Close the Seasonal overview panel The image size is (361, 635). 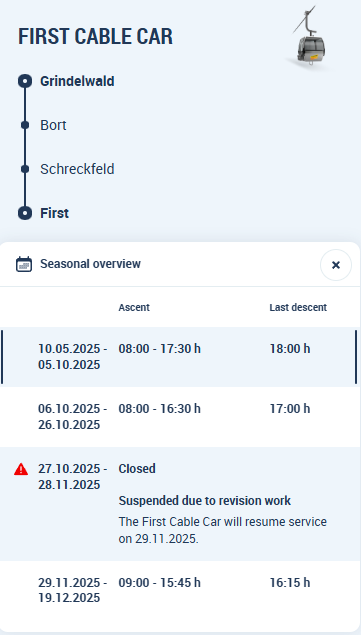pyautogui.click(x=335, y=265)
